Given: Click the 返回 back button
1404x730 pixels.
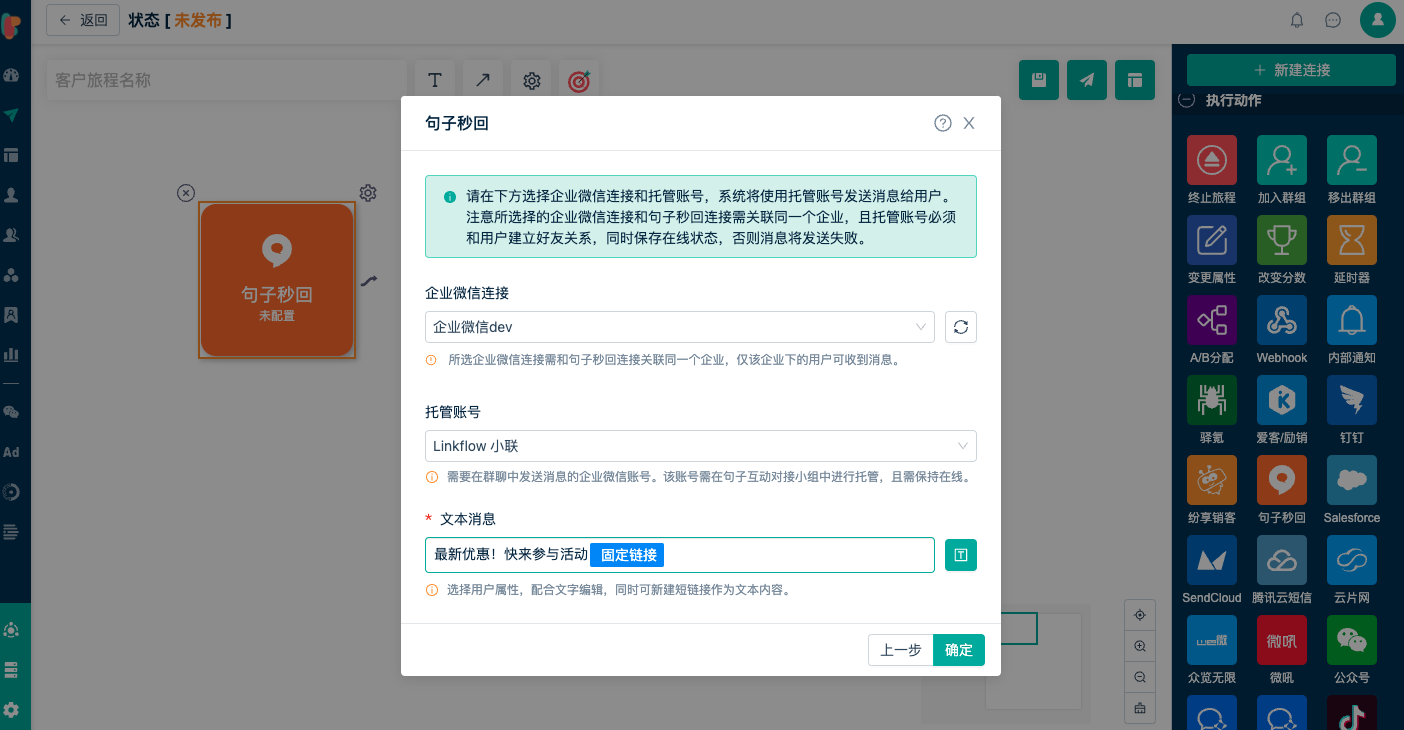Looking at the screenshot, I should 83,20.
